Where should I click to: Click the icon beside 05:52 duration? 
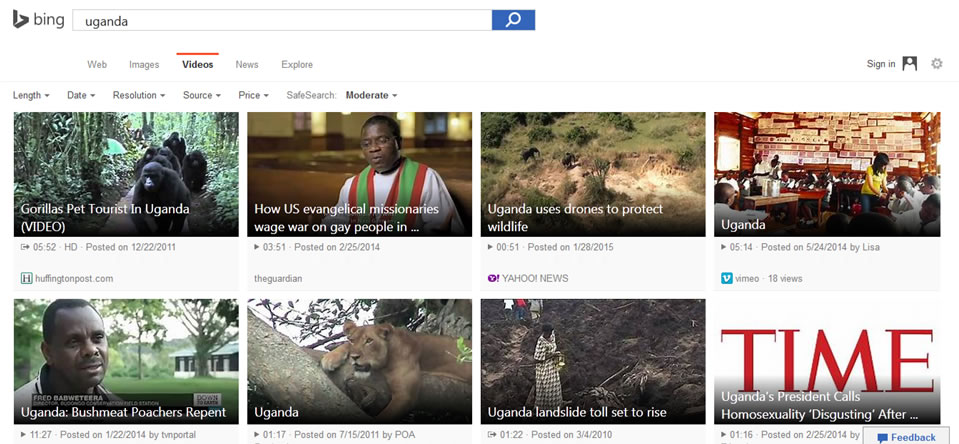coord(24,247)
